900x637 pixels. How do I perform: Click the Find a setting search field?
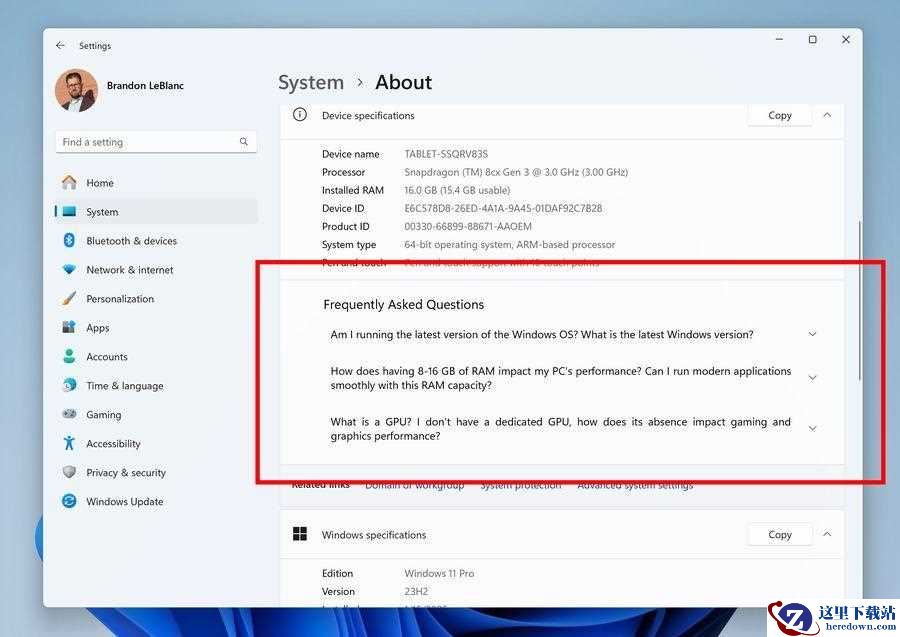pos(156,142)
